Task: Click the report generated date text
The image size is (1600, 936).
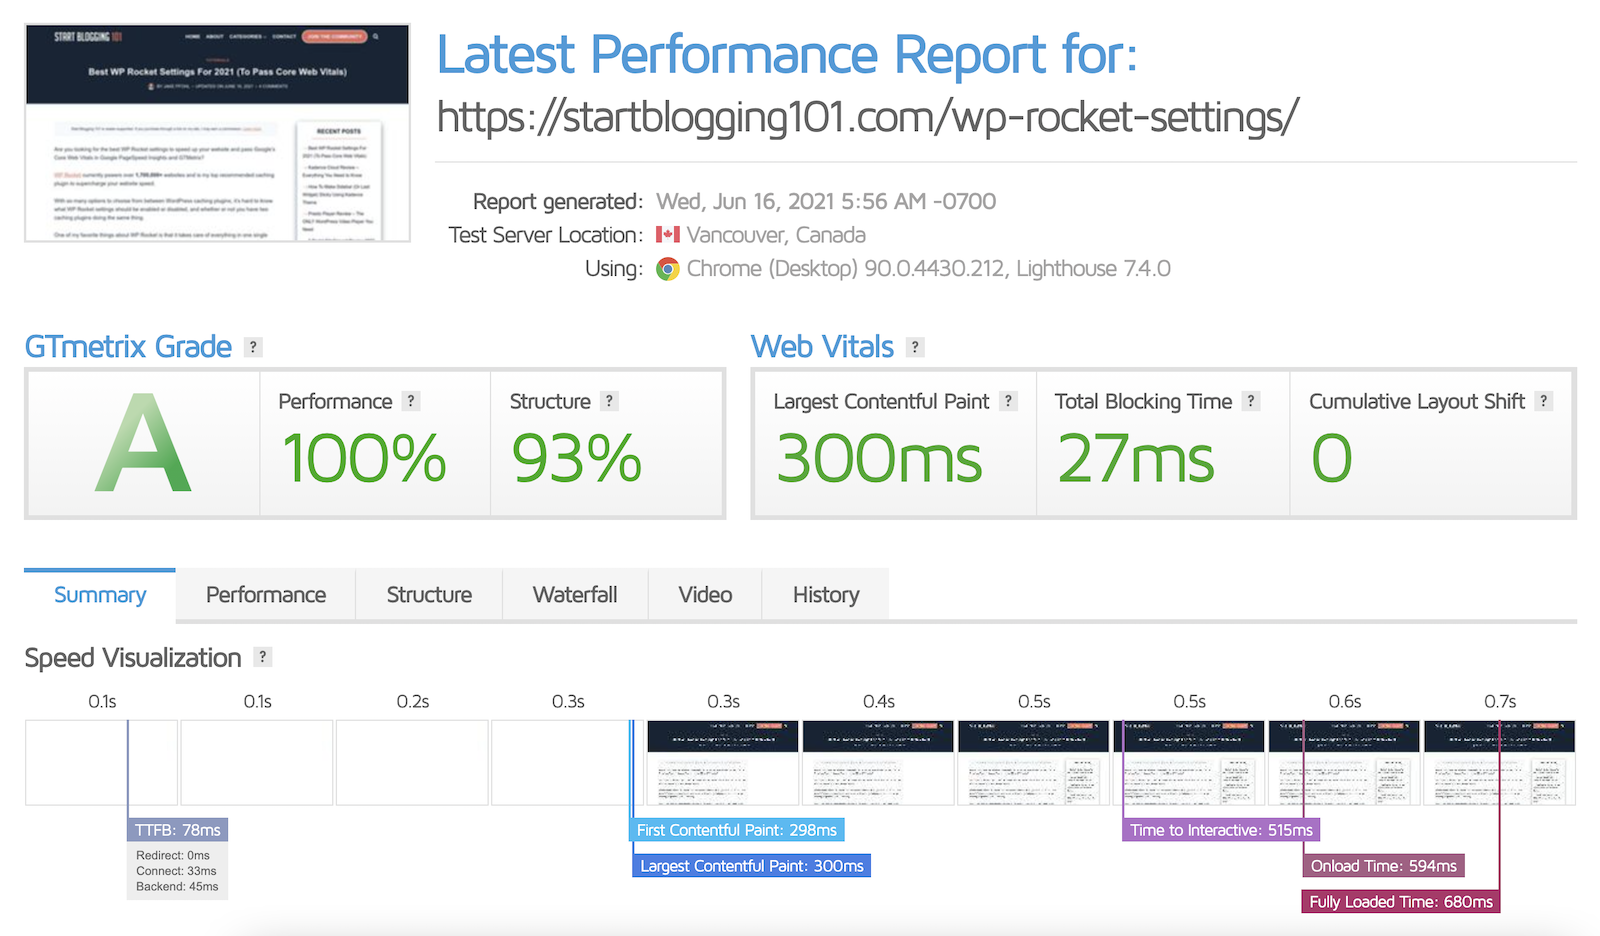Action: coord(826,202)
